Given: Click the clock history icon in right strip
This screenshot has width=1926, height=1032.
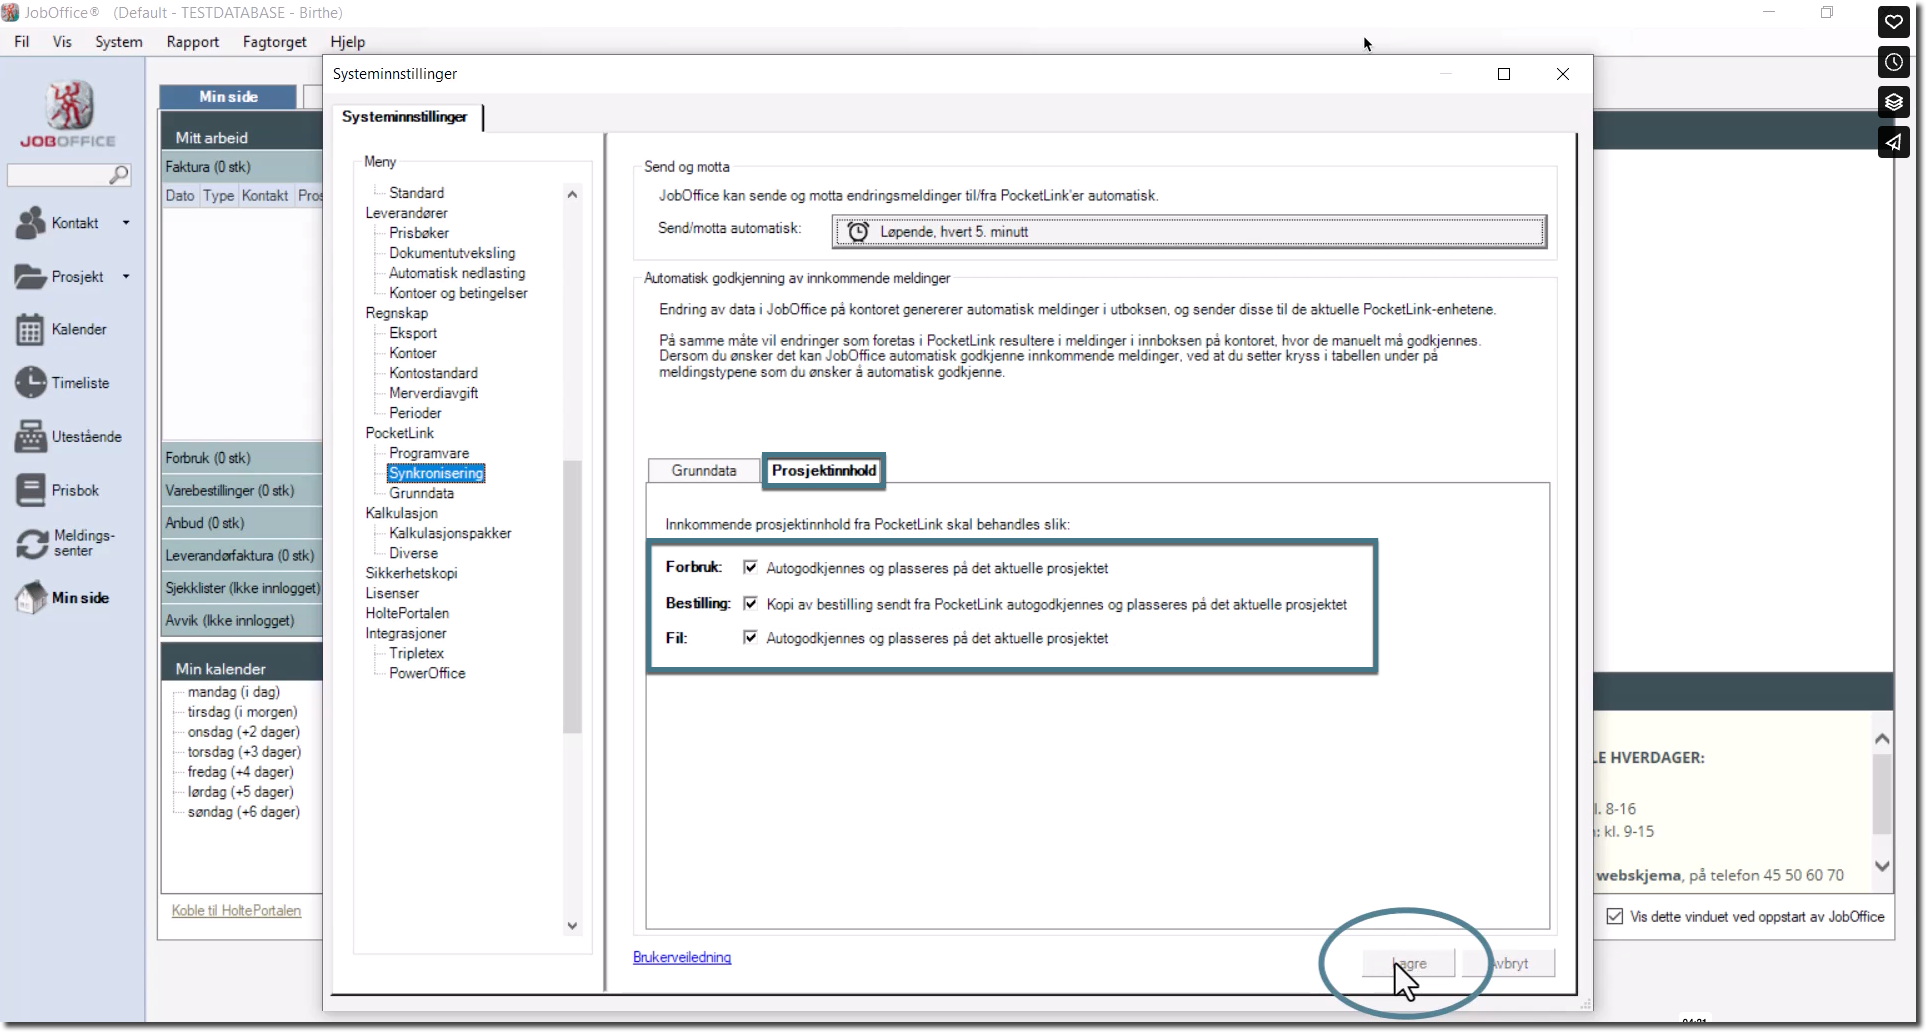Looking at the screenshot, I should 1894,62.
